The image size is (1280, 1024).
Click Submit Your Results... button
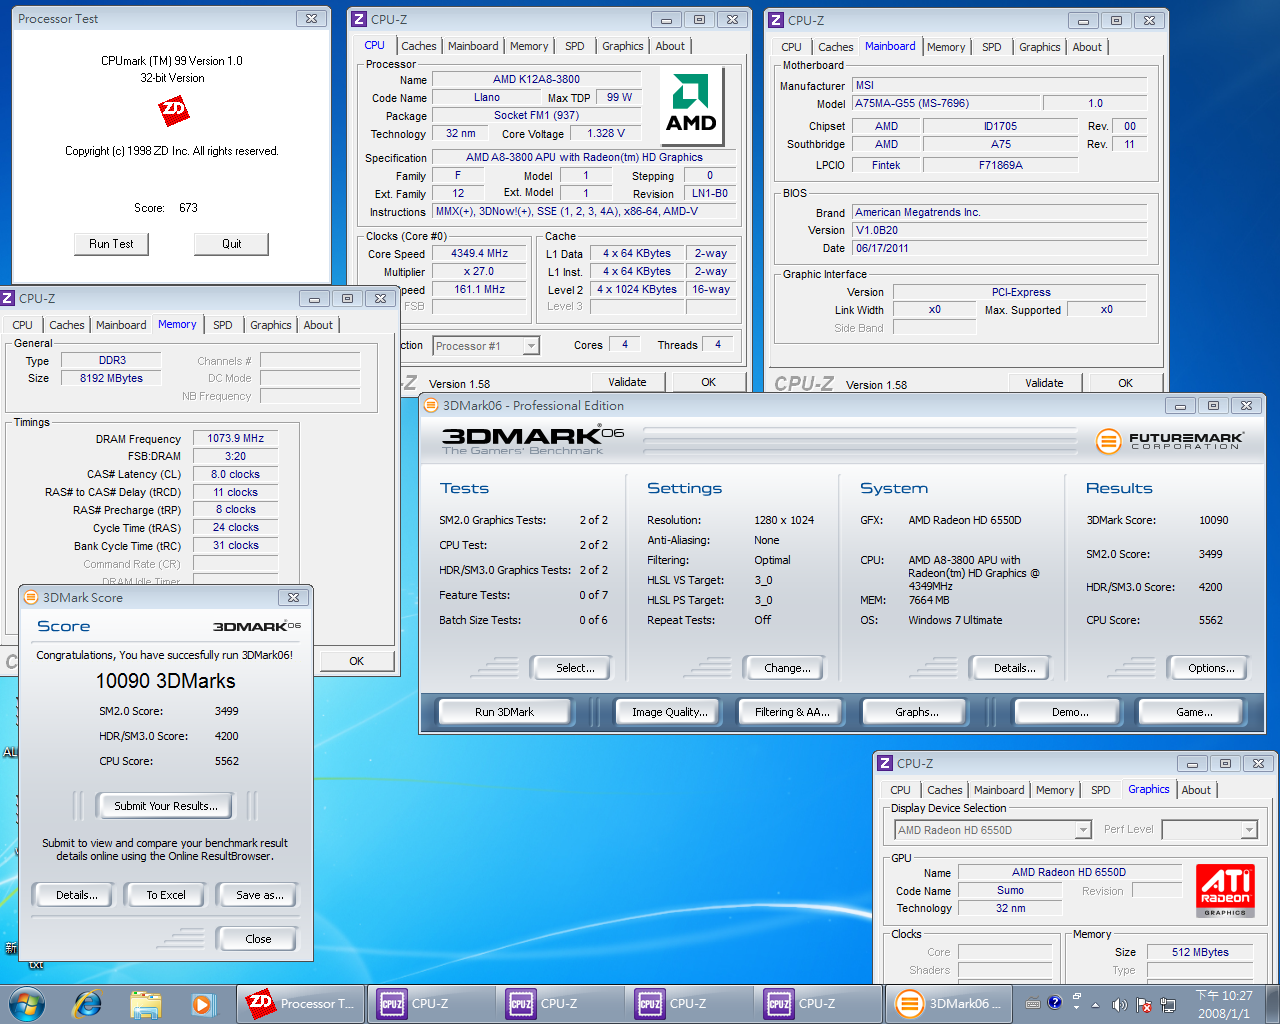point(165,806)
